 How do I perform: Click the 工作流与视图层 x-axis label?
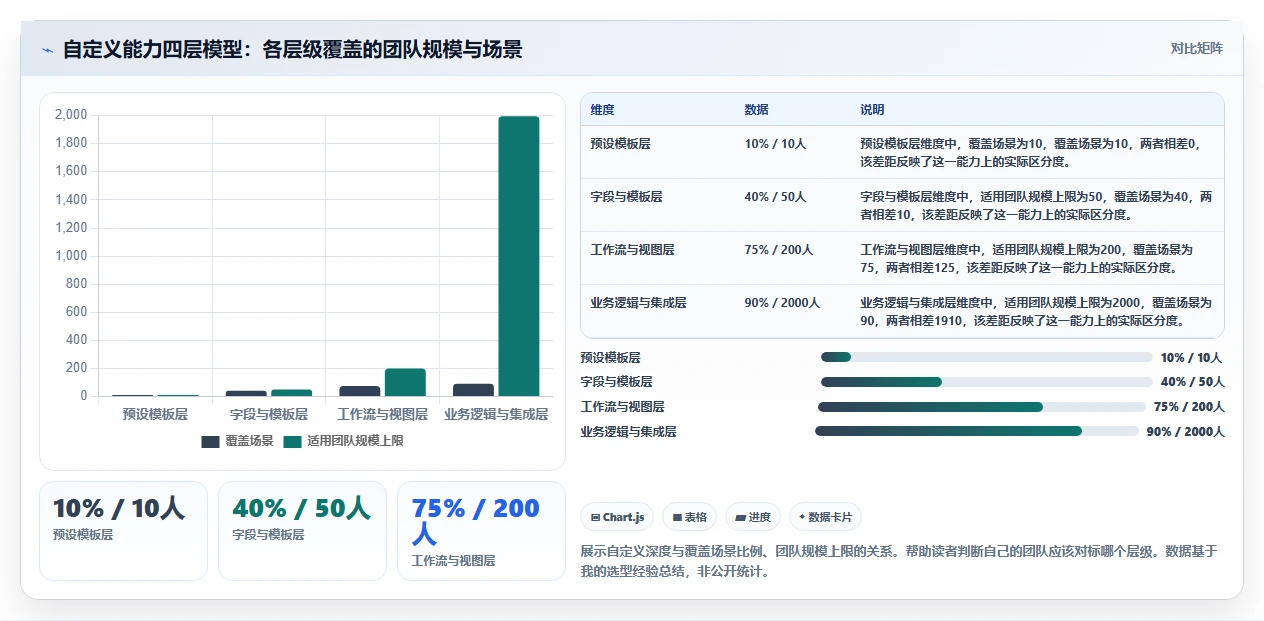click(x=382, y=414)
